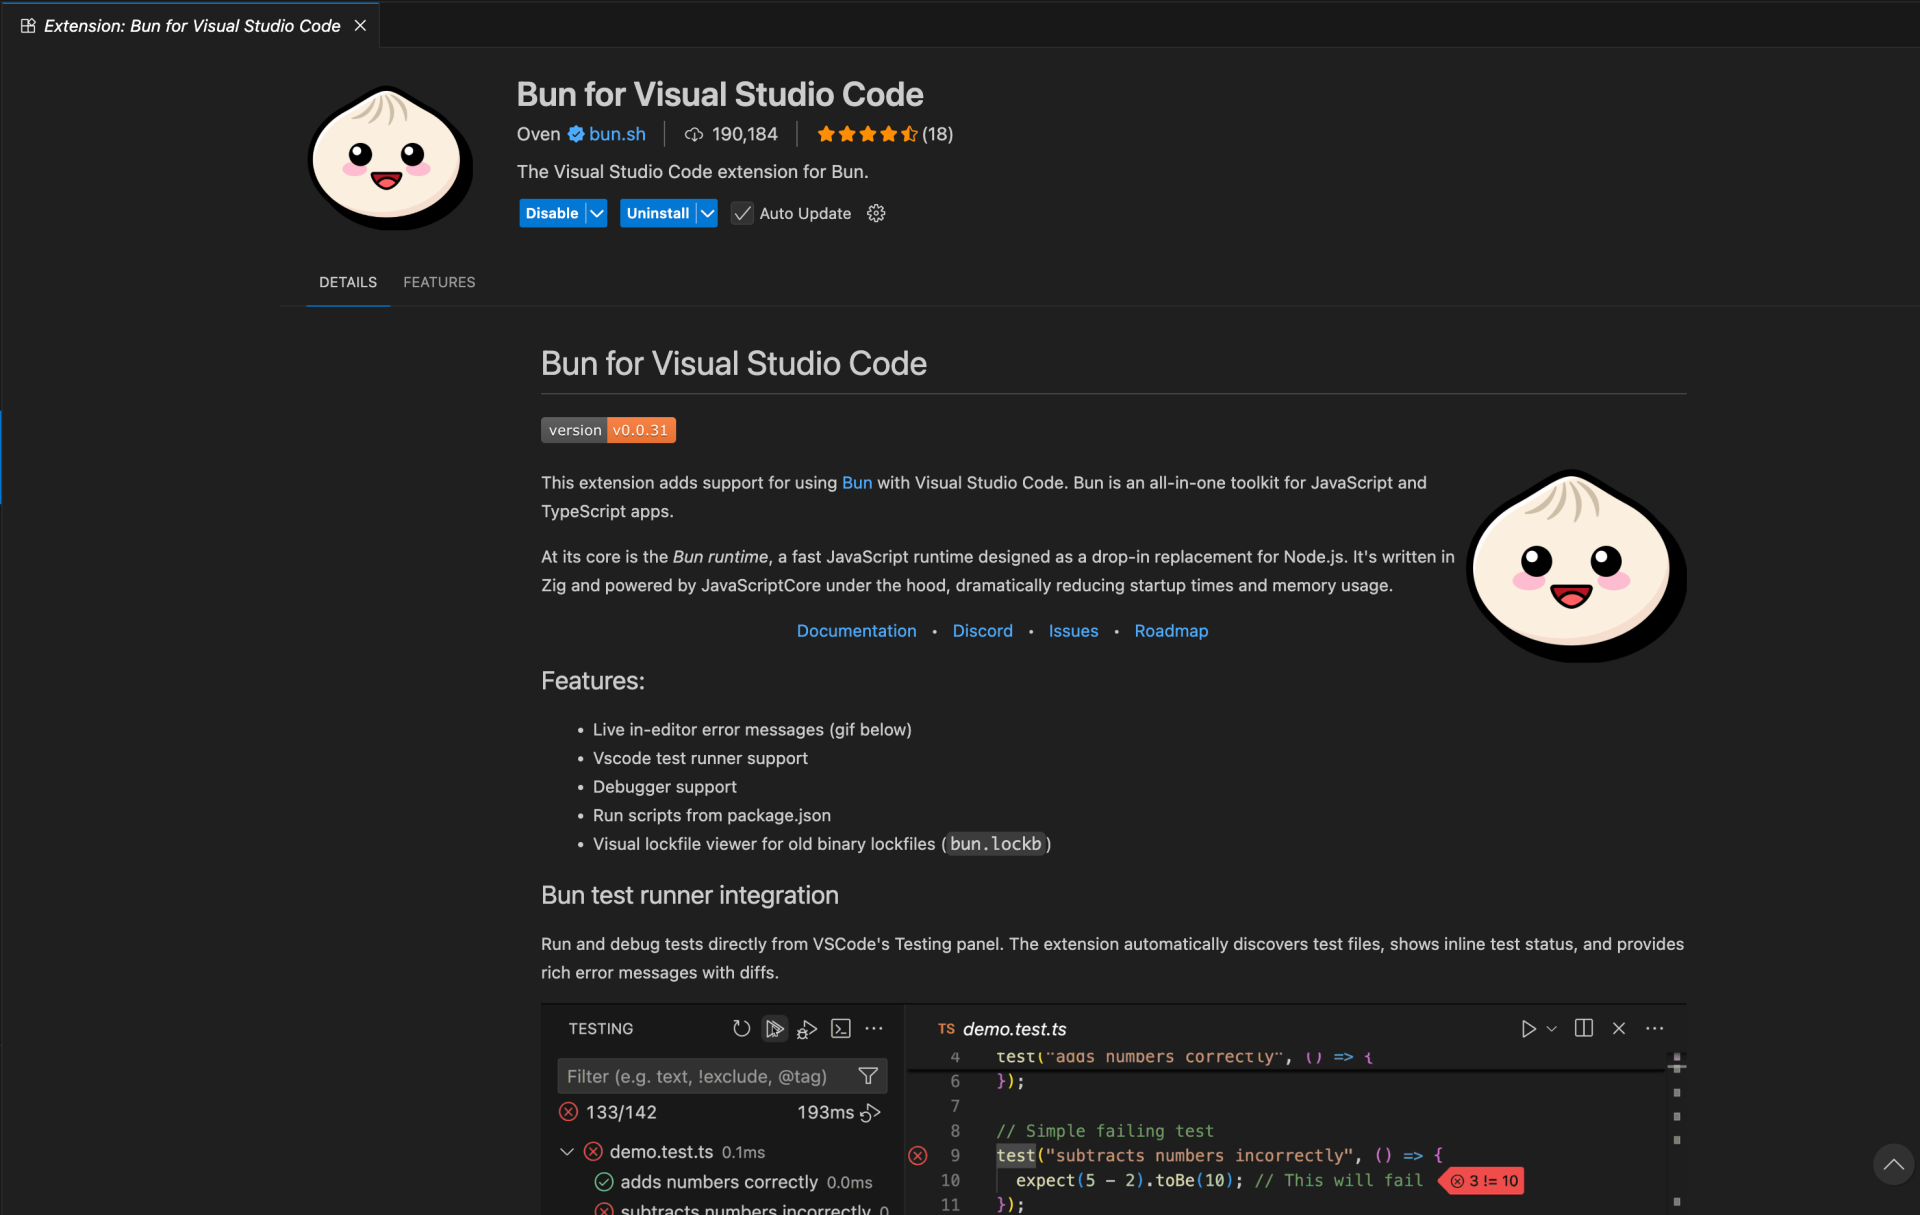Image resolution: width=1920 pixels, height=1215 pixels.
Task: Click the refresh tests icon in Testing panel
Action: tap(741, 1028)
